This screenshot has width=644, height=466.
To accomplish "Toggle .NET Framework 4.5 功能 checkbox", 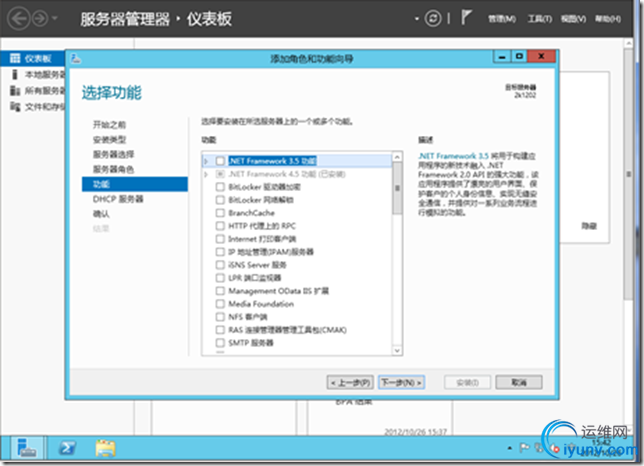I will tap(220, 174).
